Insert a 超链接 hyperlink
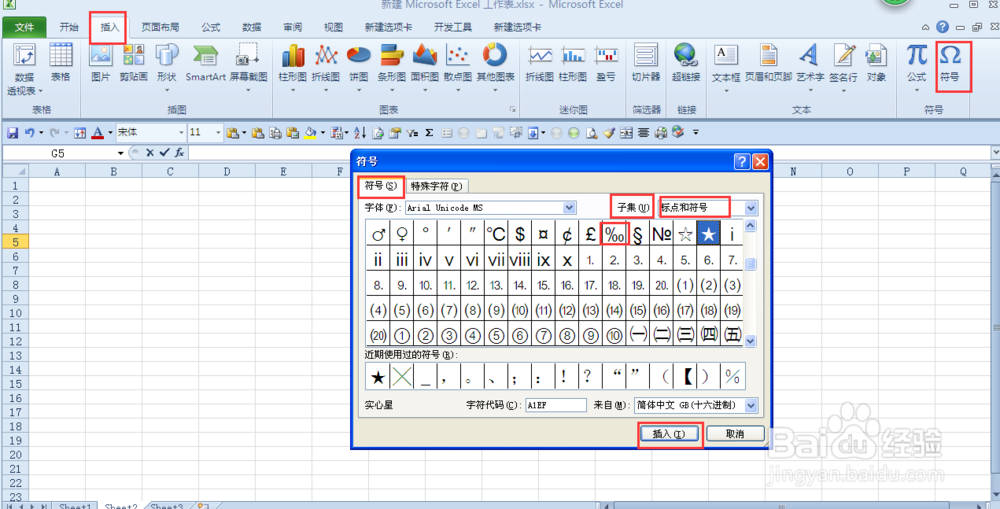The width and height of the screenshot is (1000, 509). point(686,64)
